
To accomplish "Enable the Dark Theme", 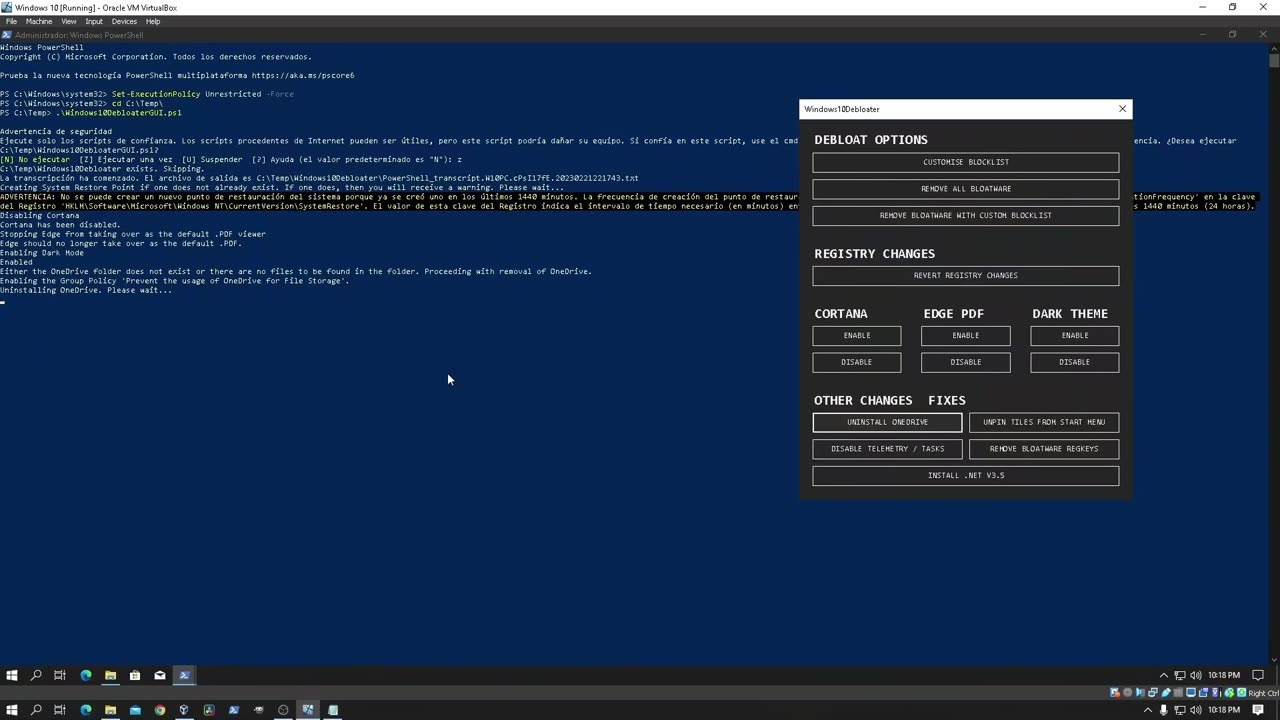I will [x=1074, y=335].
